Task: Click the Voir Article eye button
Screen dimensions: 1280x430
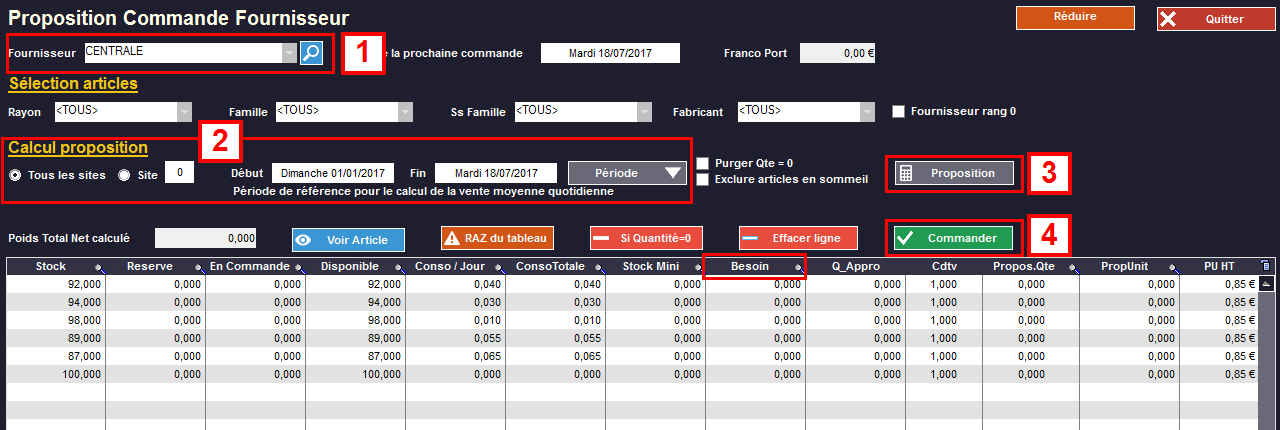Action: 348,239
